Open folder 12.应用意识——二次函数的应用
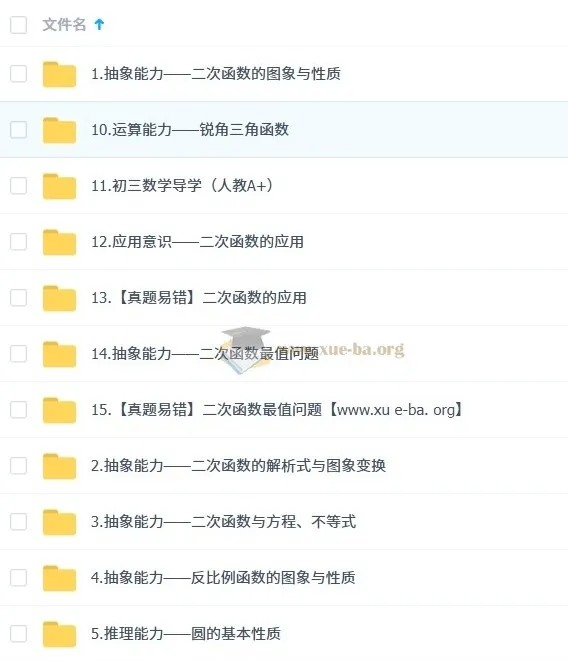Image resolution: width=568 pixels, height=661 pixels. pyautogui.click(x=197, y=242)
